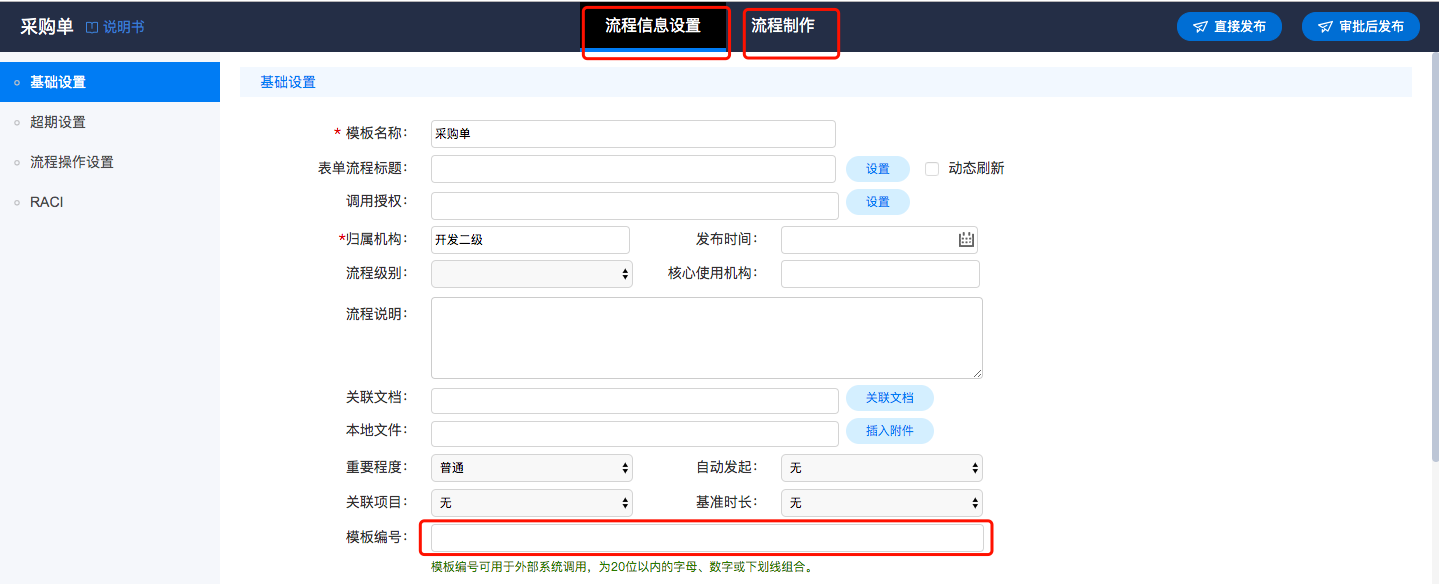
Task: Enable the 动态刷新 checkbox
Action: pyautogui.click(x=932, y=169)
